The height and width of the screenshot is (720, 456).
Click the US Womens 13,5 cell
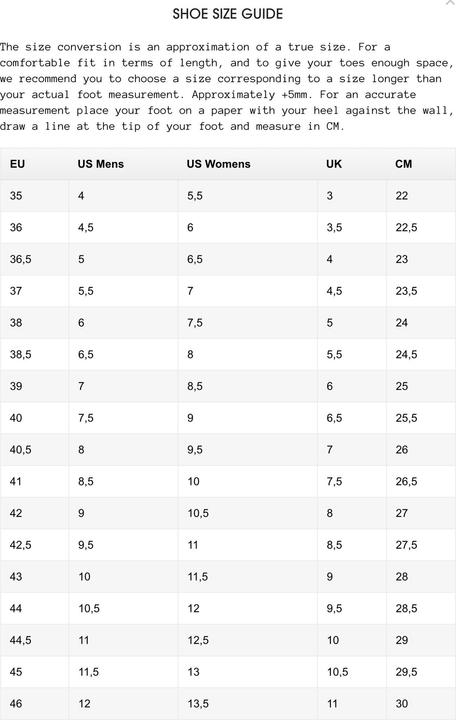[198, 703]
